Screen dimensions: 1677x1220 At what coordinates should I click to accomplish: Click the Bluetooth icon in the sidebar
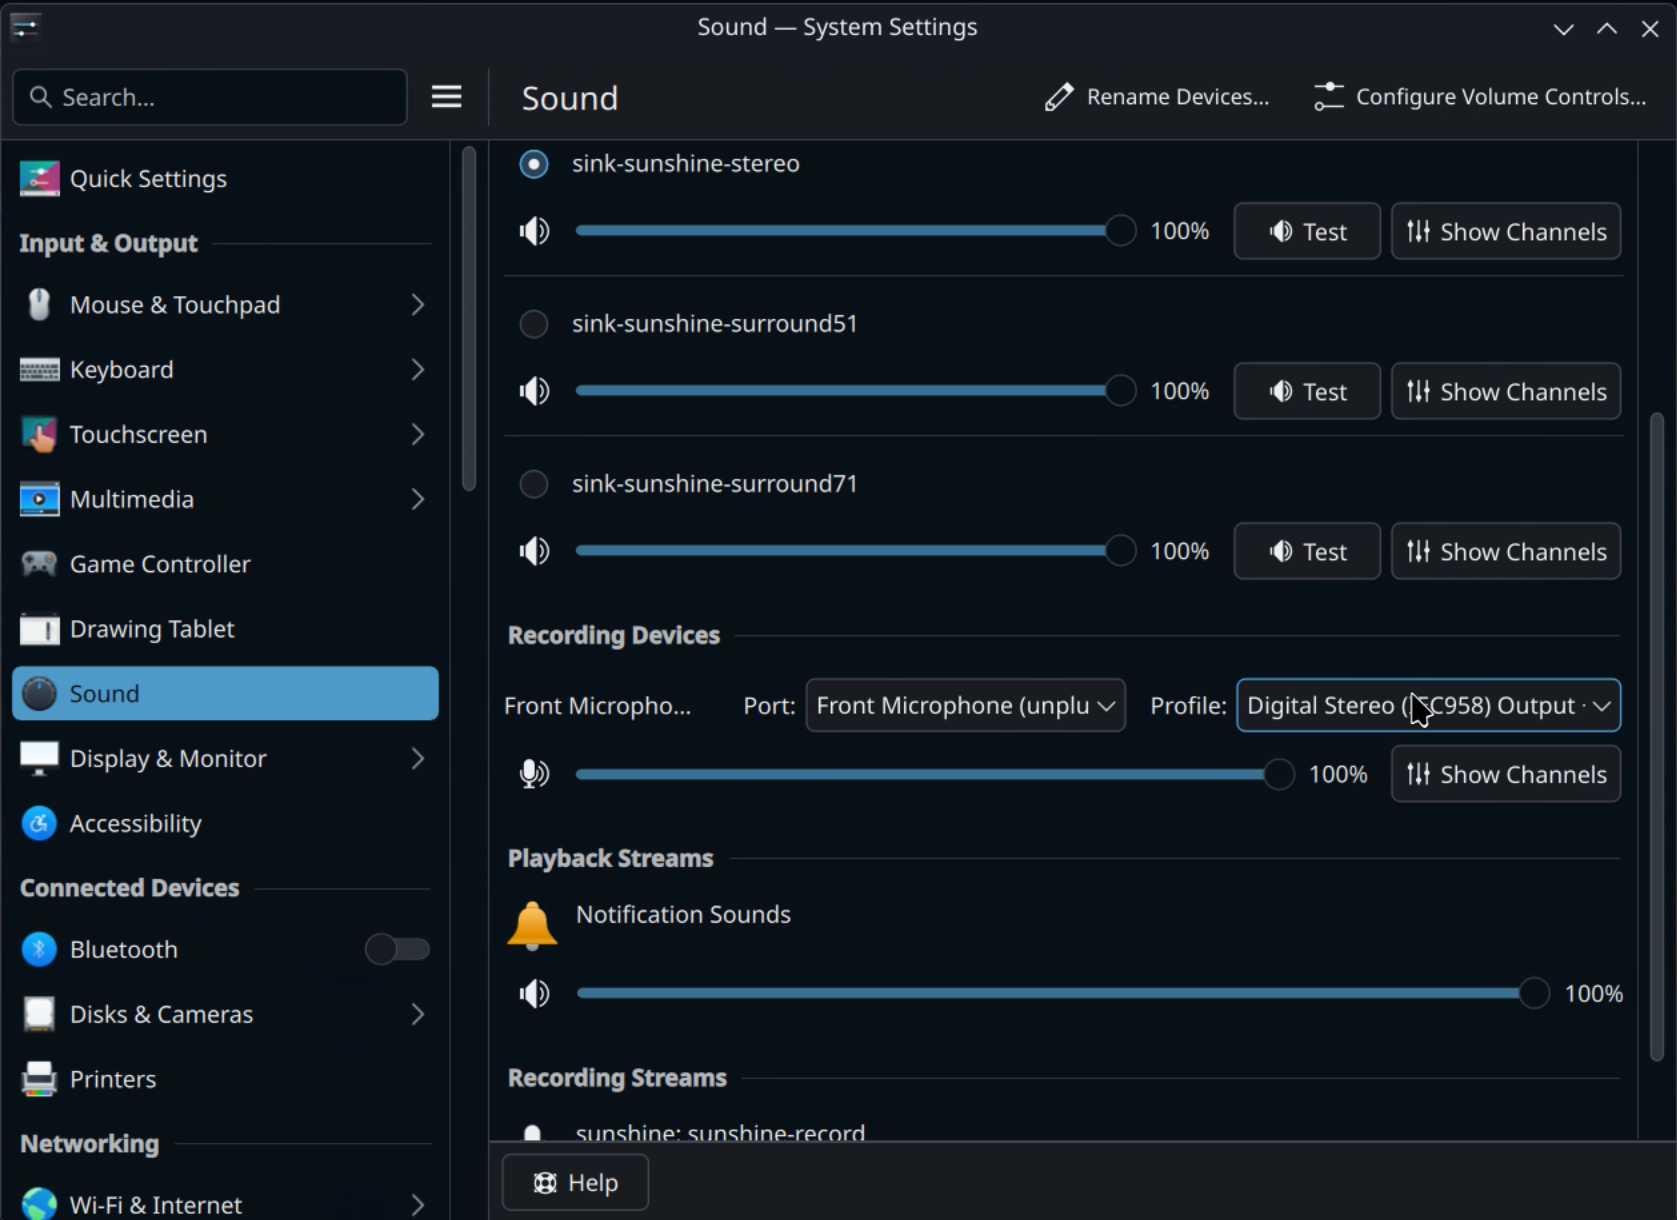[39, 949]
